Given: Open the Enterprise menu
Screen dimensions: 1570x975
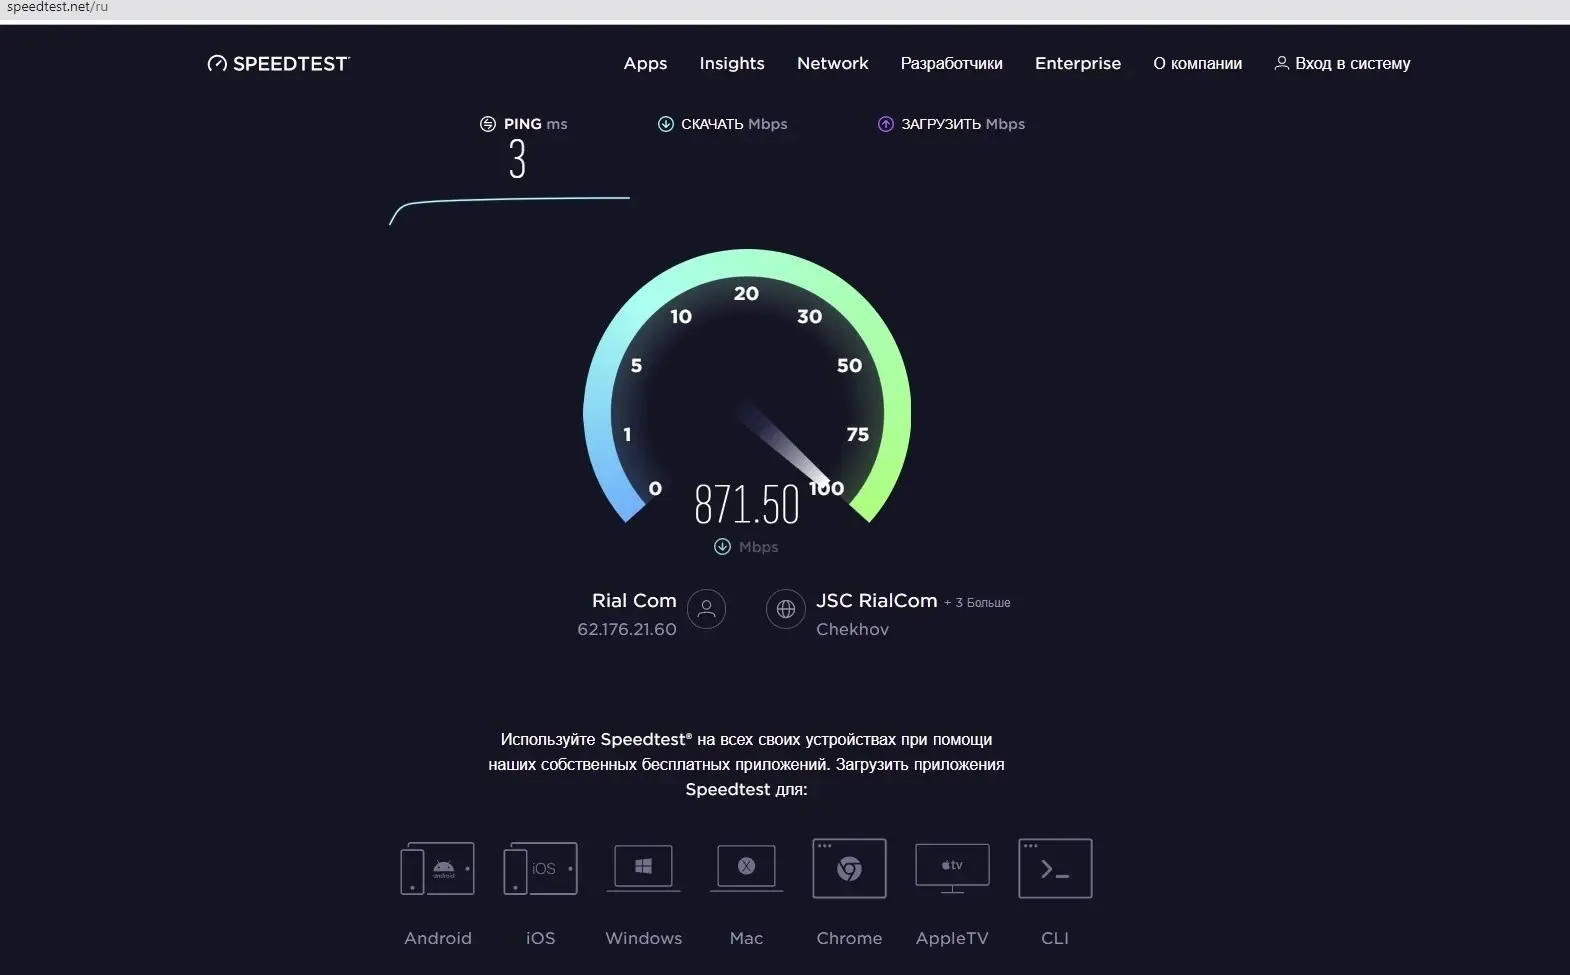Looking at the screenshot, I should click(x=1078, y=63).
